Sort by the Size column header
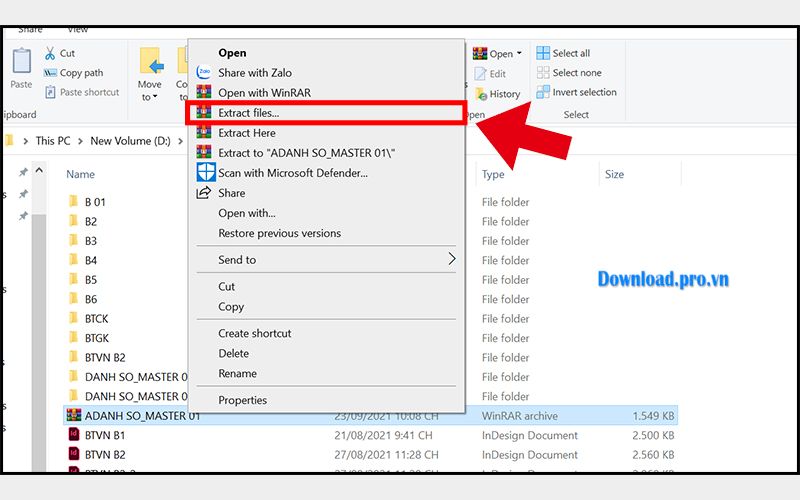800x500 pixels. click(614, 174)
